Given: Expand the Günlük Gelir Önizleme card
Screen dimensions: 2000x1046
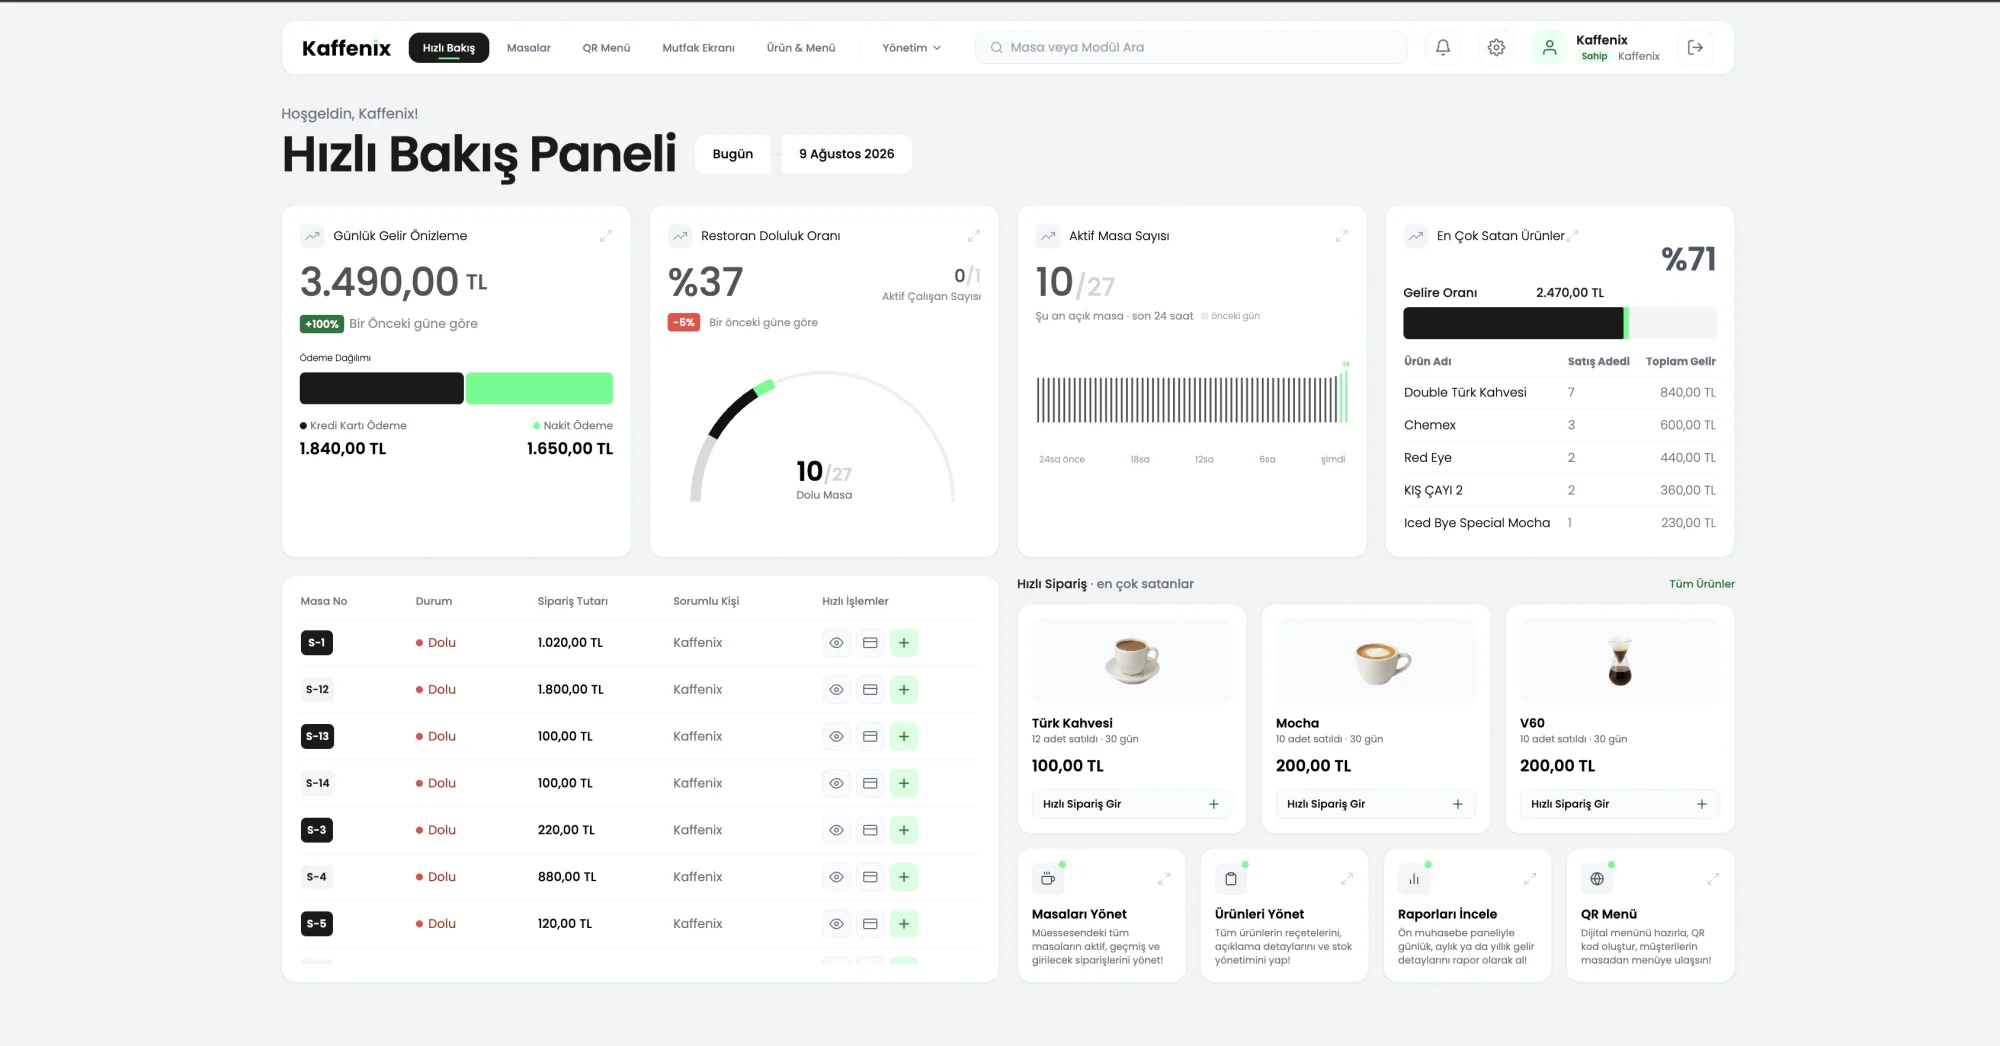Looking at the screenshot, I should pos(605,236).
